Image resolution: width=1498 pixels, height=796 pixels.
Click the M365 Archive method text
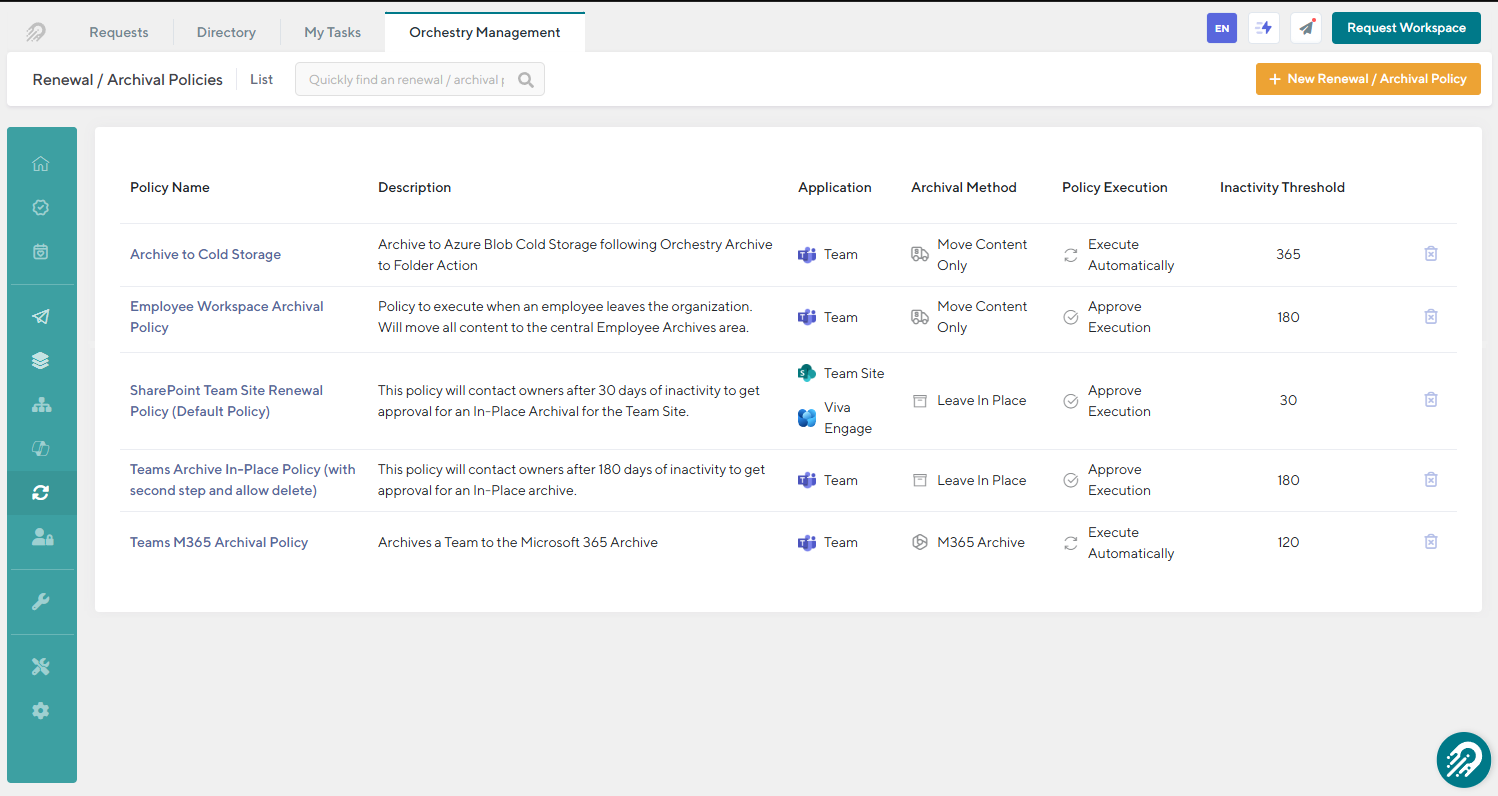click(981, 542)
